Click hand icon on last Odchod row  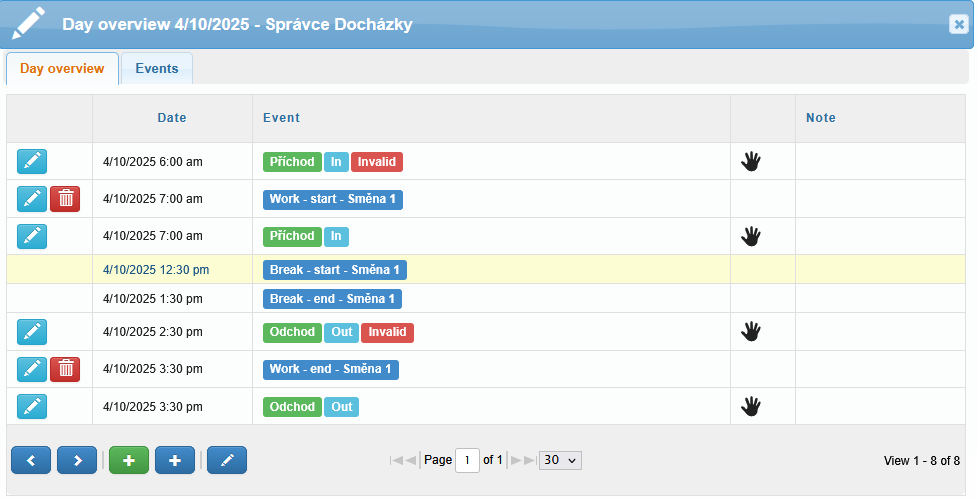tap(751, 406)
